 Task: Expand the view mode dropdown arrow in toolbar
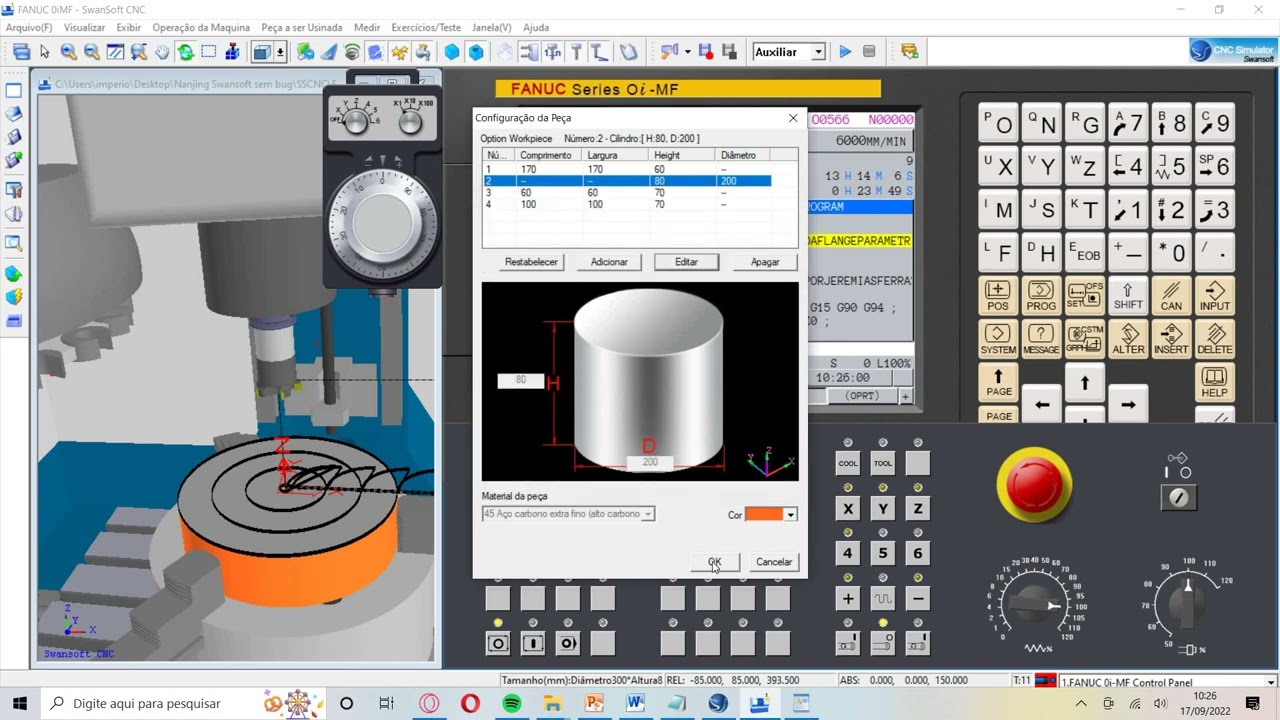pyautogui.click(x=280, y=52)
